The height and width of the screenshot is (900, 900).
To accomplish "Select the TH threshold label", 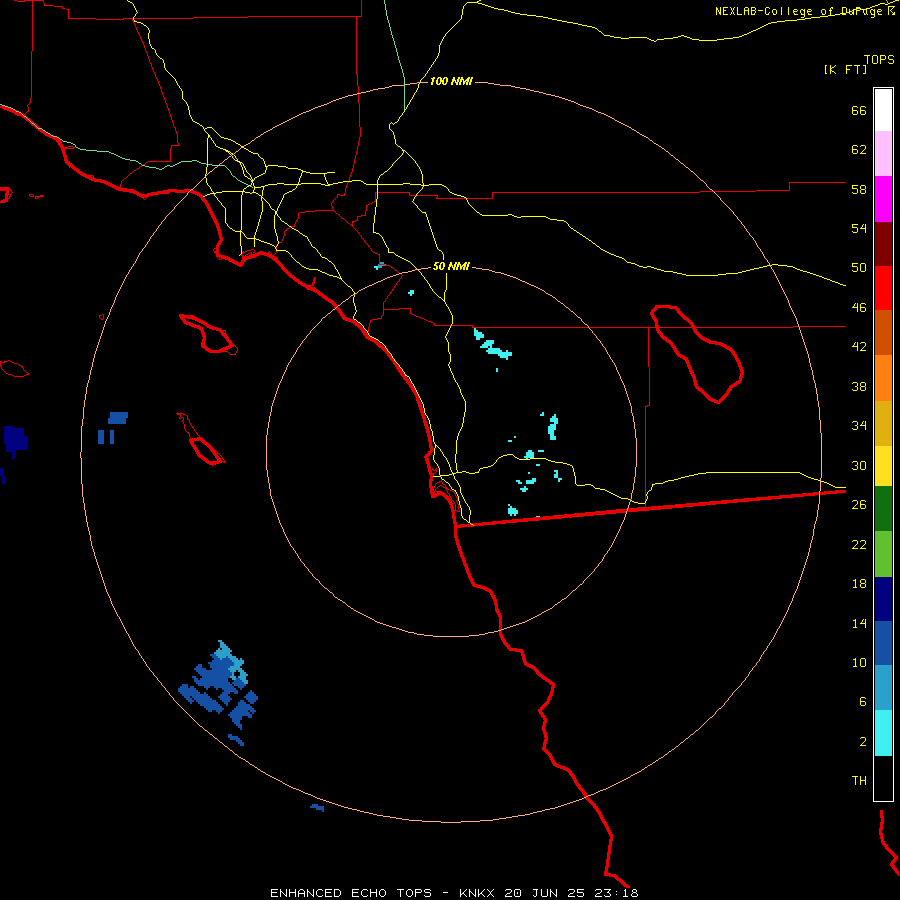I will click(859, 781).
